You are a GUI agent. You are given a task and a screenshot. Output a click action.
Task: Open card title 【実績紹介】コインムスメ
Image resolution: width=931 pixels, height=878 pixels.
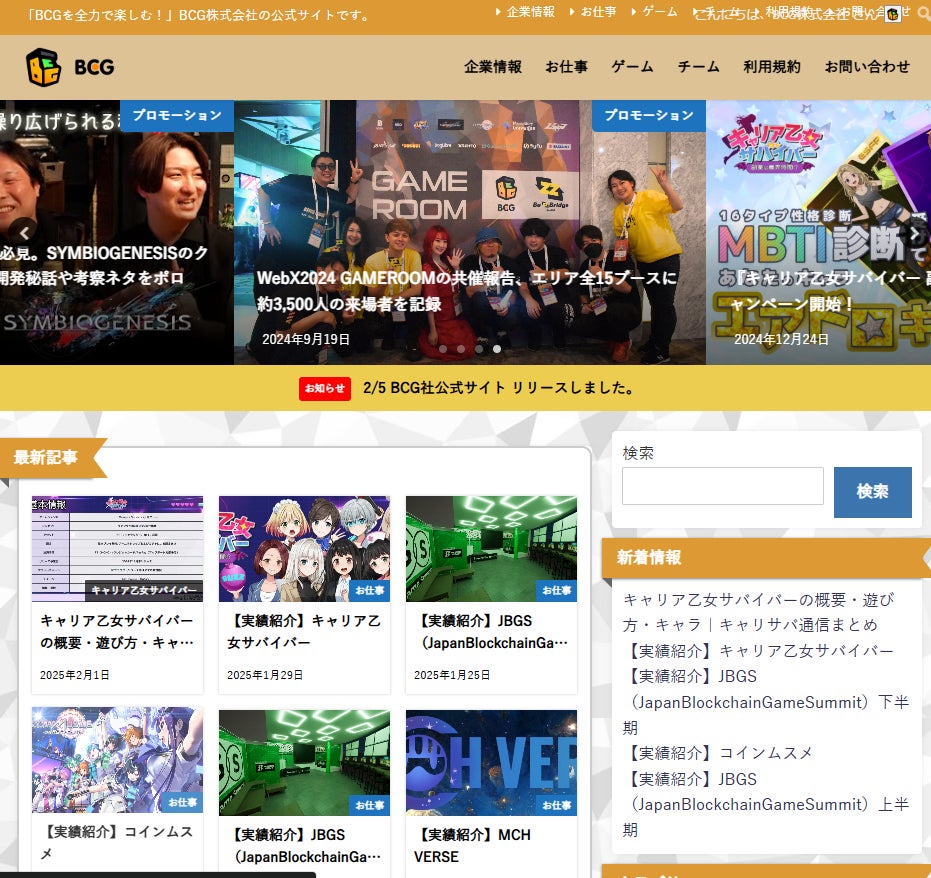[x=117, y=842]
